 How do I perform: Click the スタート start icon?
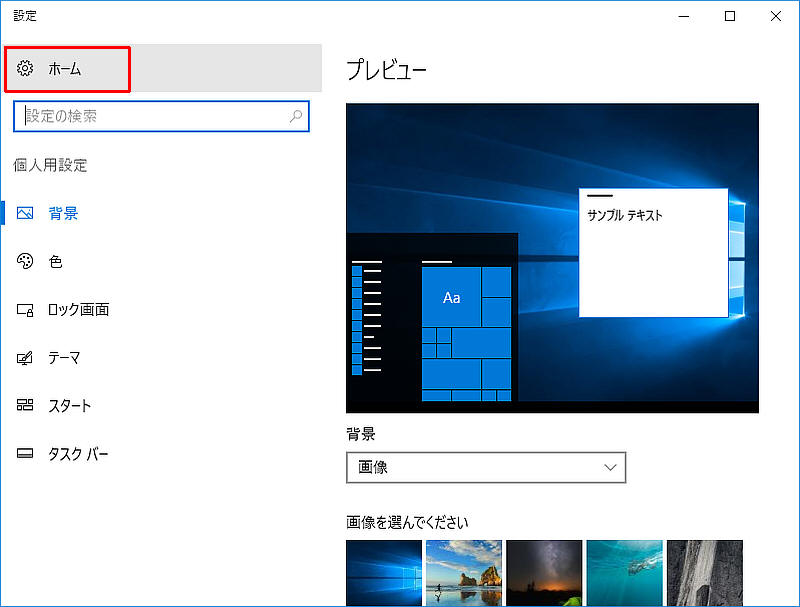click(25, 405)
